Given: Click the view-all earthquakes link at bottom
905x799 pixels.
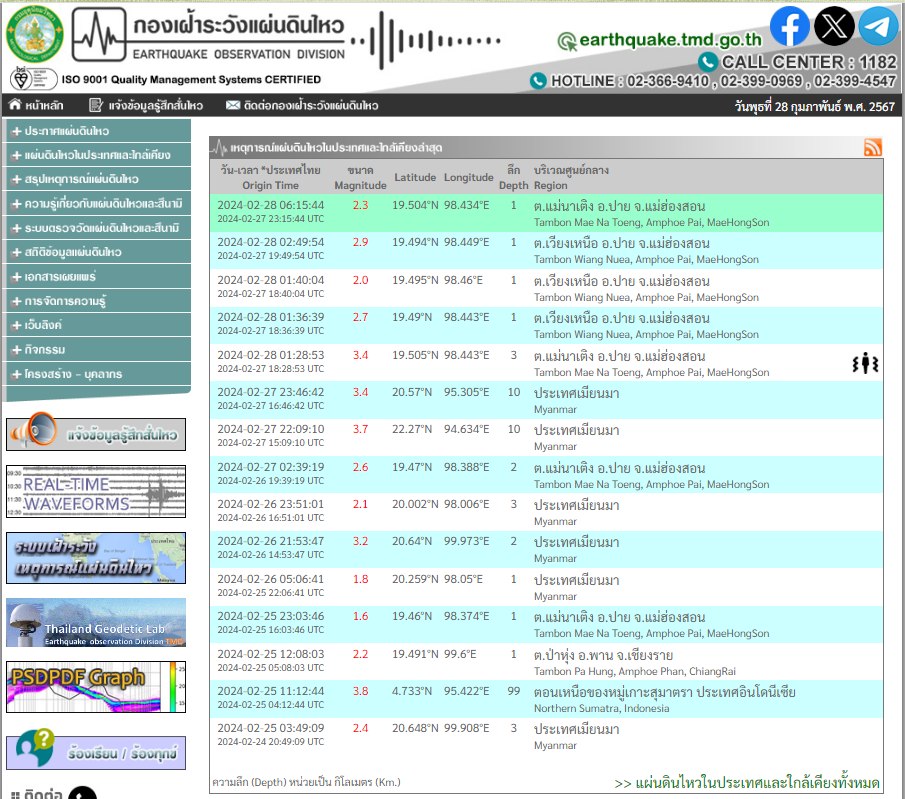Looking at the screenshot, I should pos(747,782).
